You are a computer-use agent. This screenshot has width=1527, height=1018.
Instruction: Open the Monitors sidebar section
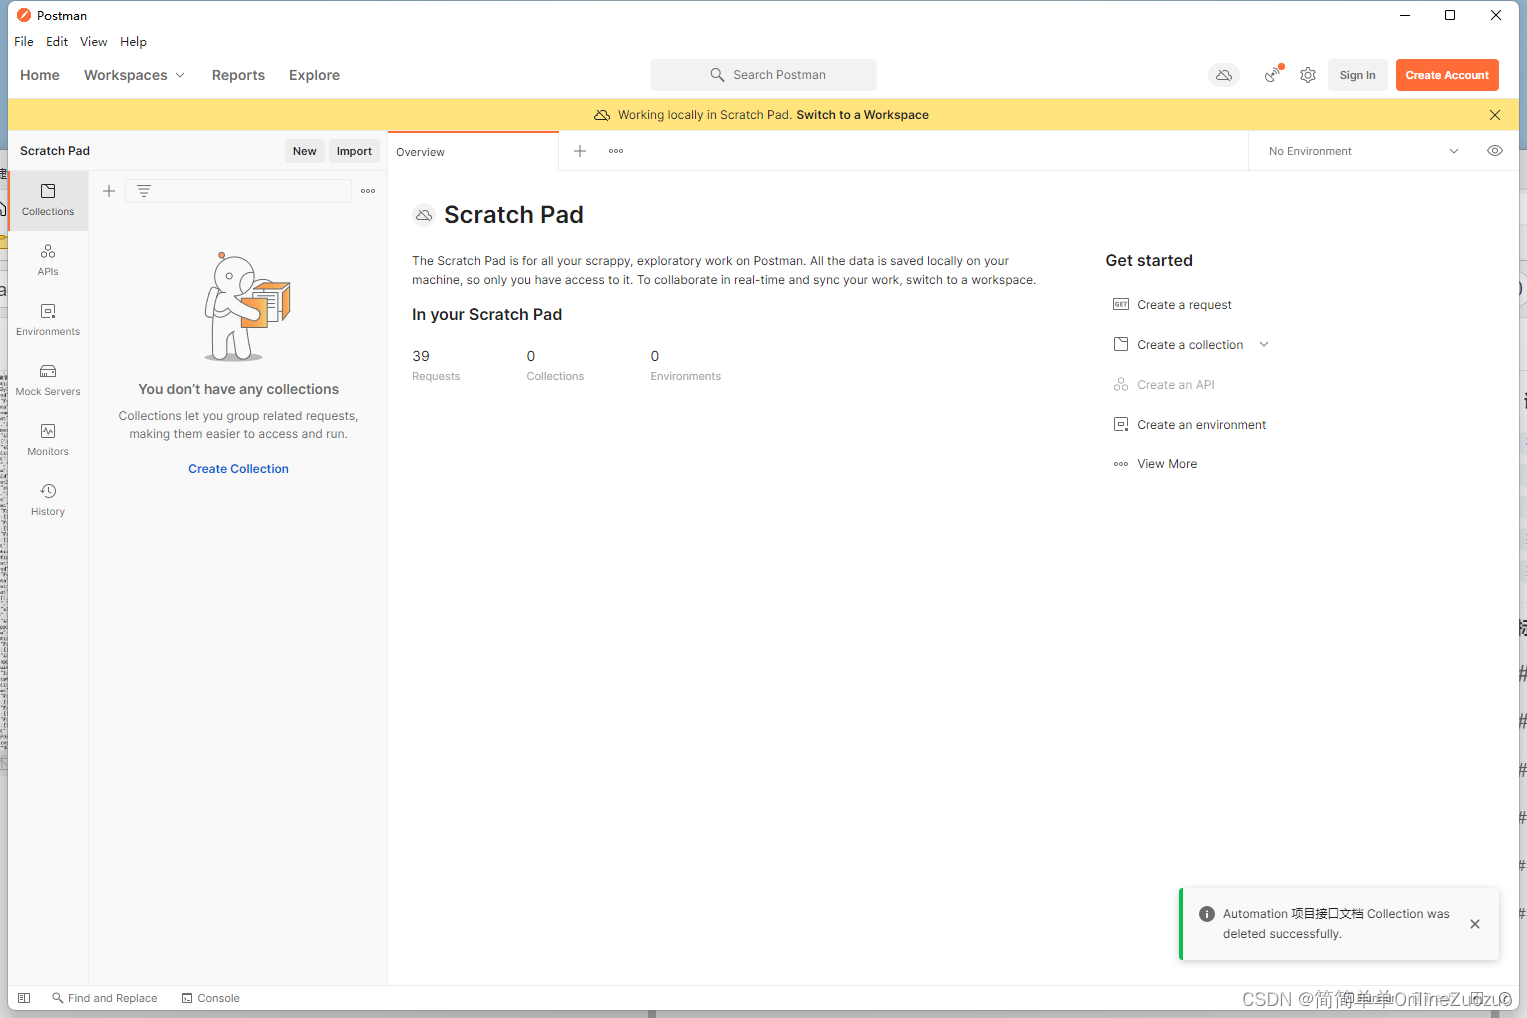[x=48, y=440]
